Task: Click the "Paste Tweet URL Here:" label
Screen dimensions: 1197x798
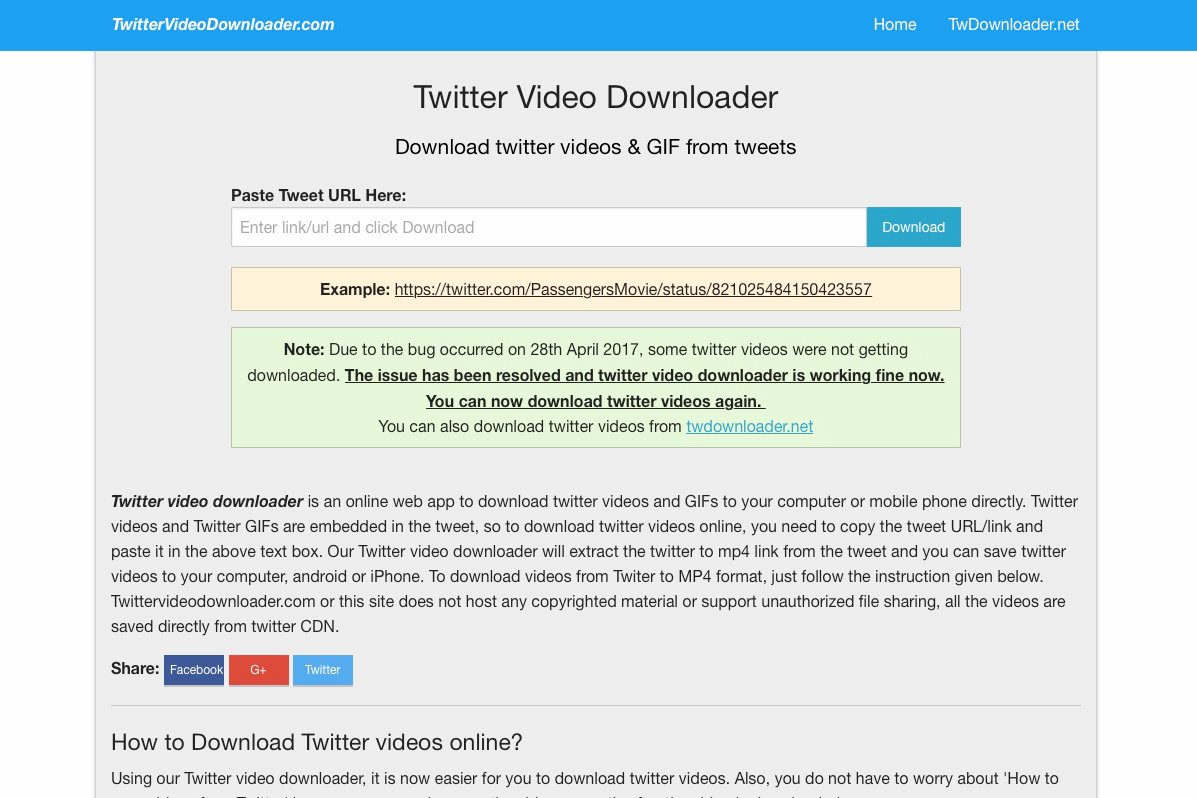Action: pos(318,195)
